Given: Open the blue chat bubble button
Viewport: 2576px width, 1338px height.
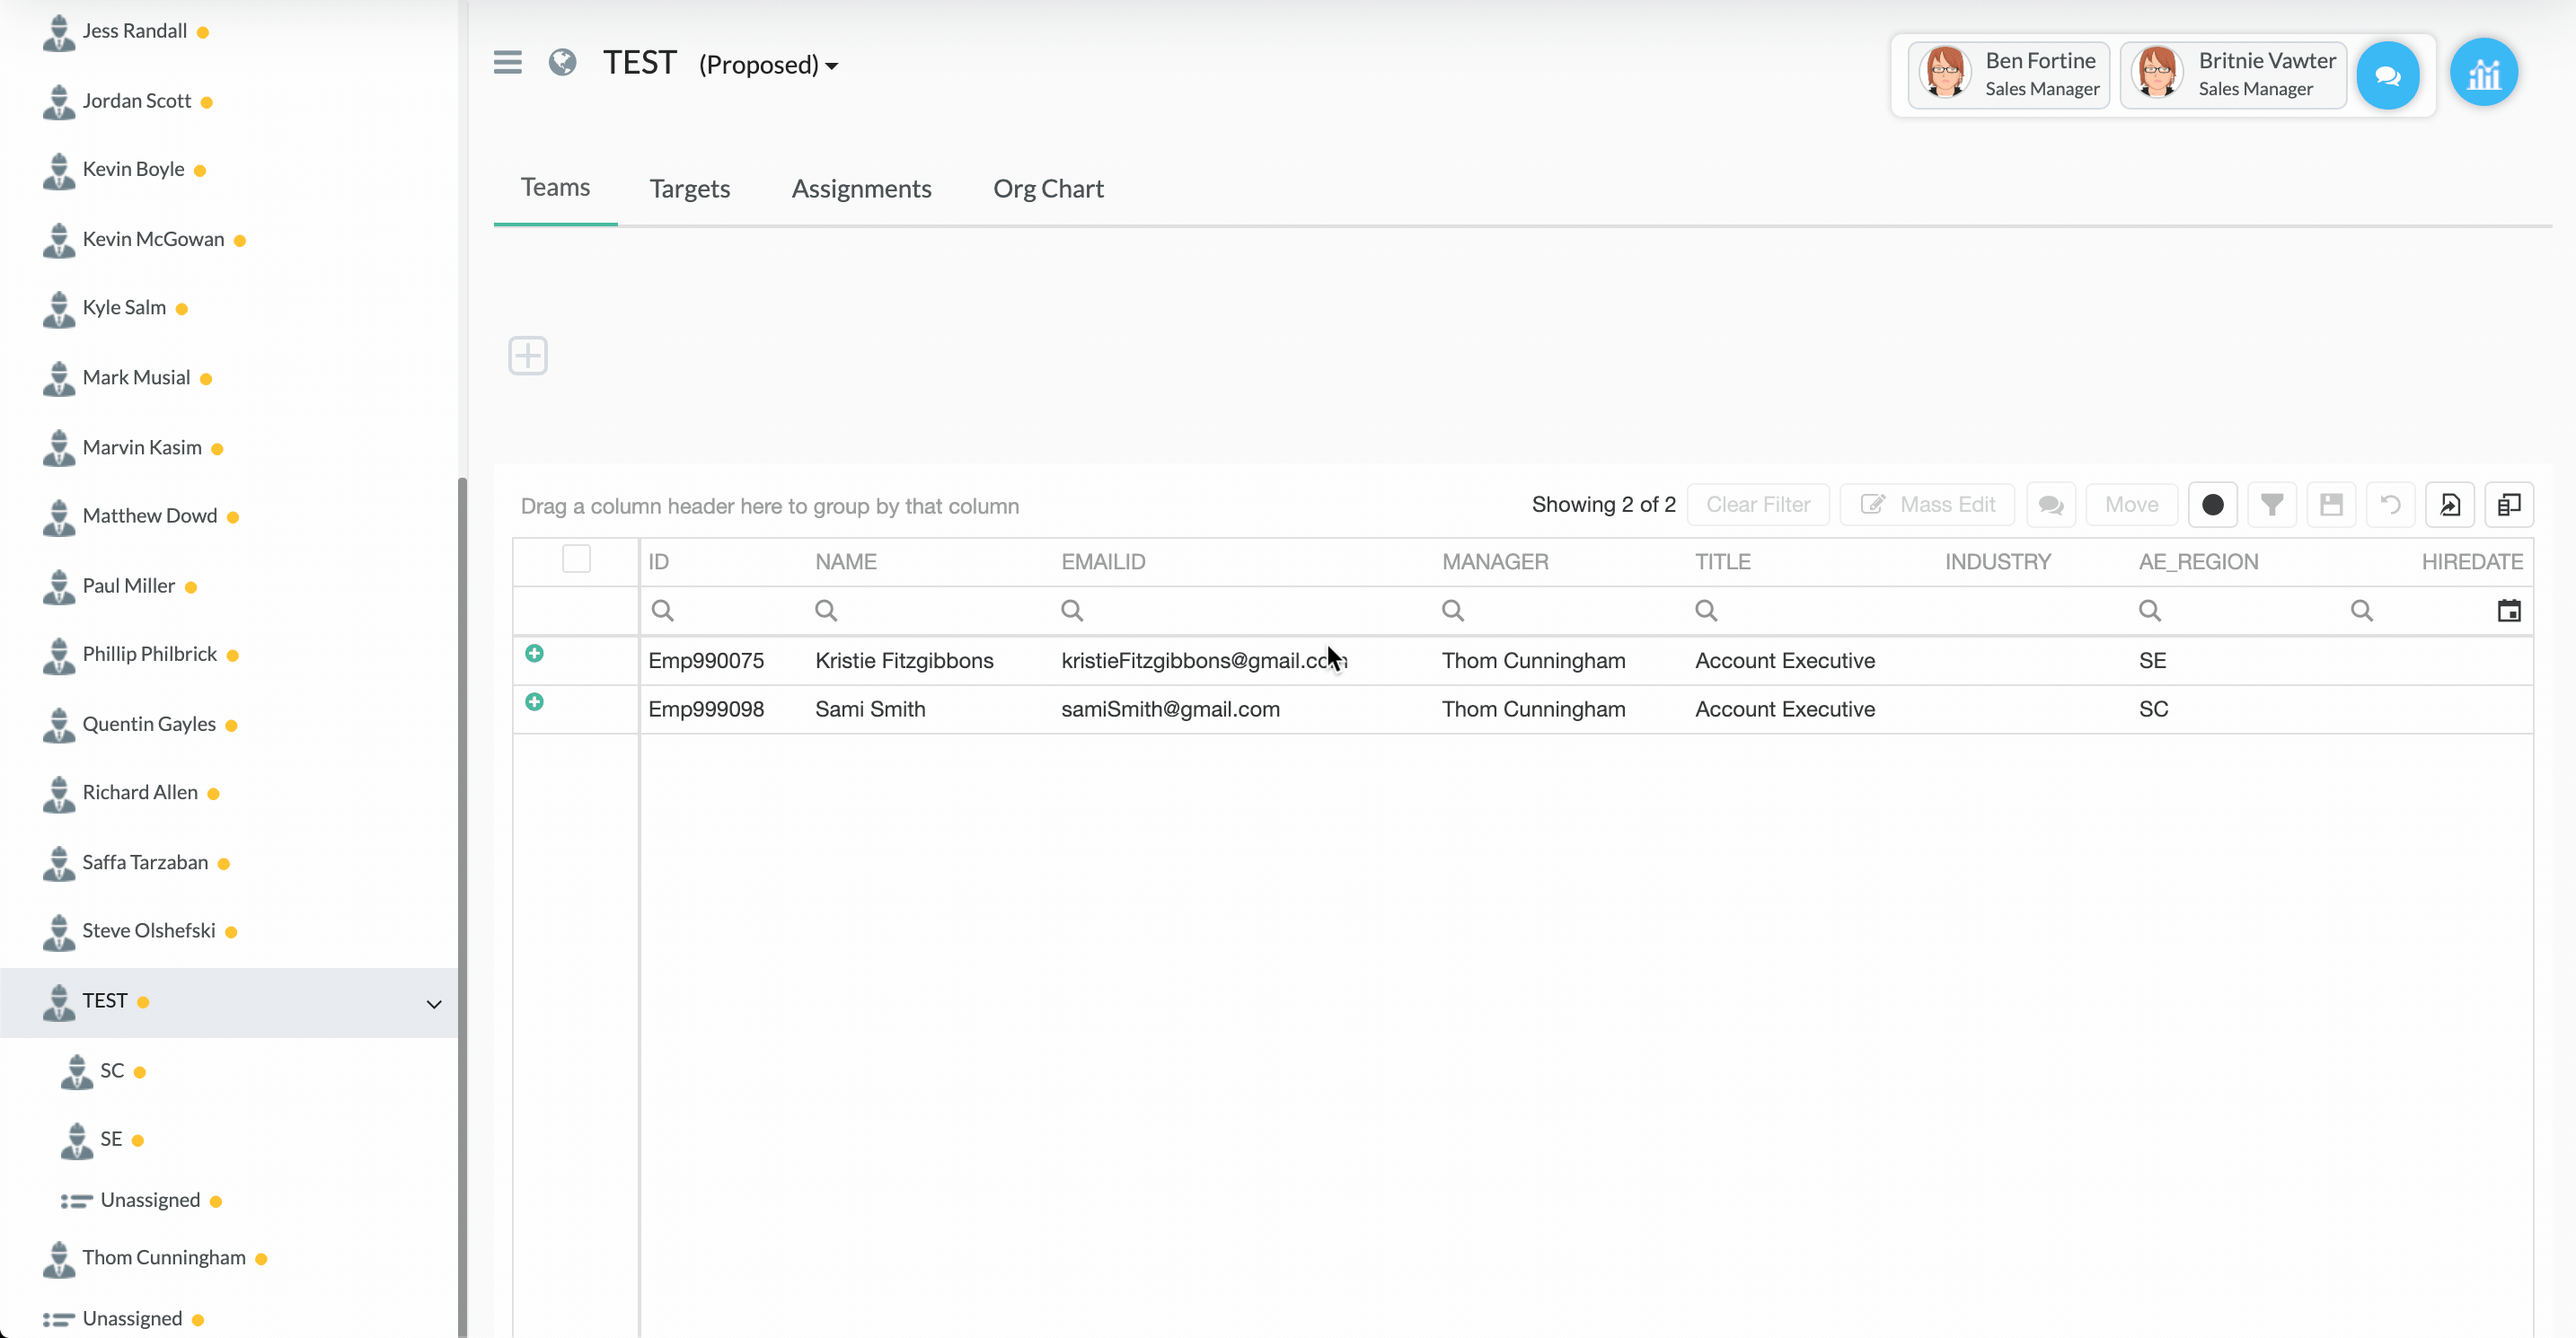Looking at the screenshot, I should tap(2387, 75).
